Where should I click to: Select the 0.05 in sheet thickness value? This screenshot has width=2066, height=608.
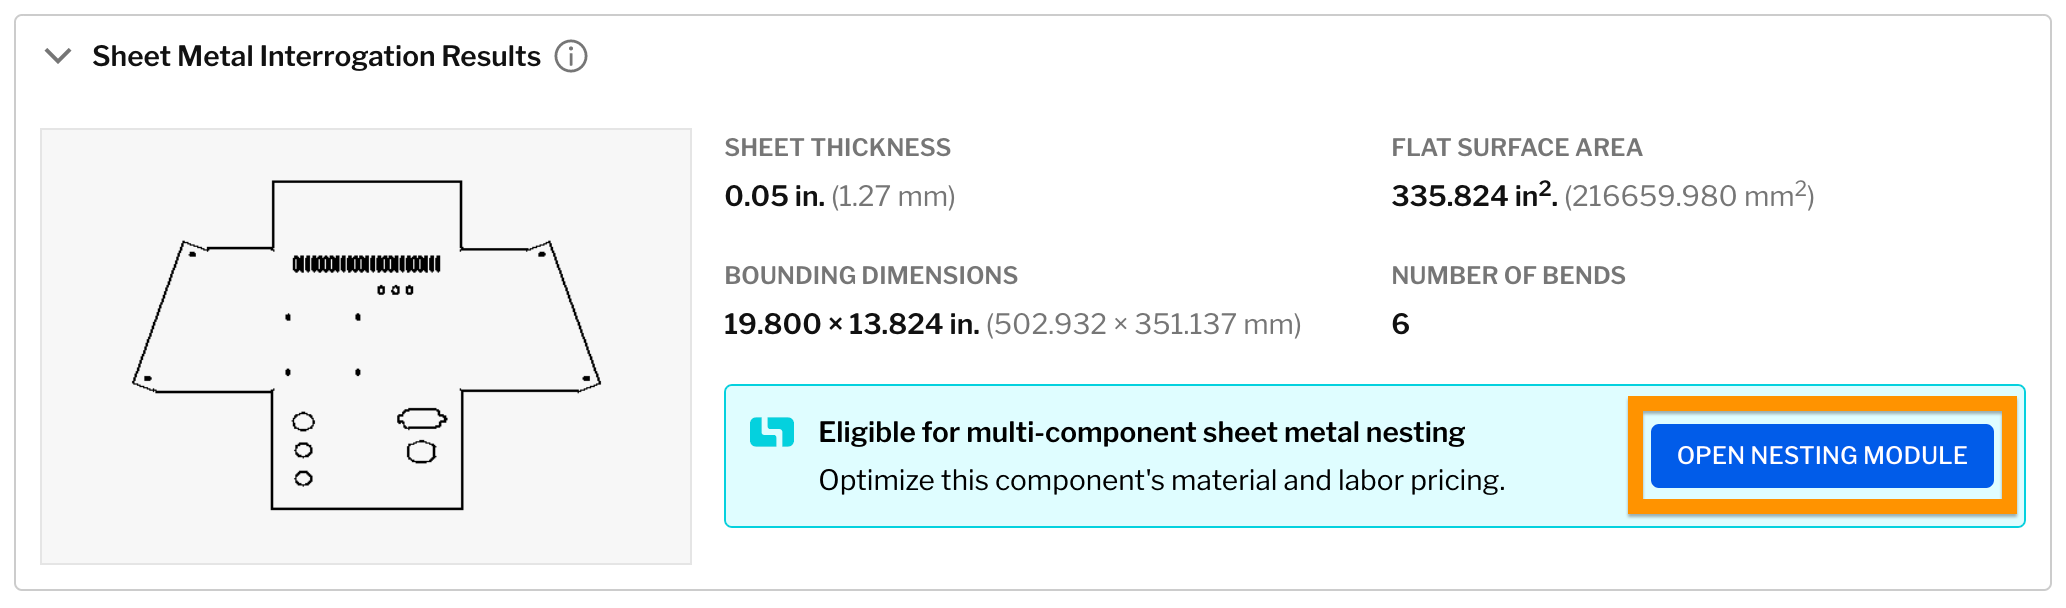click(775, 196)
